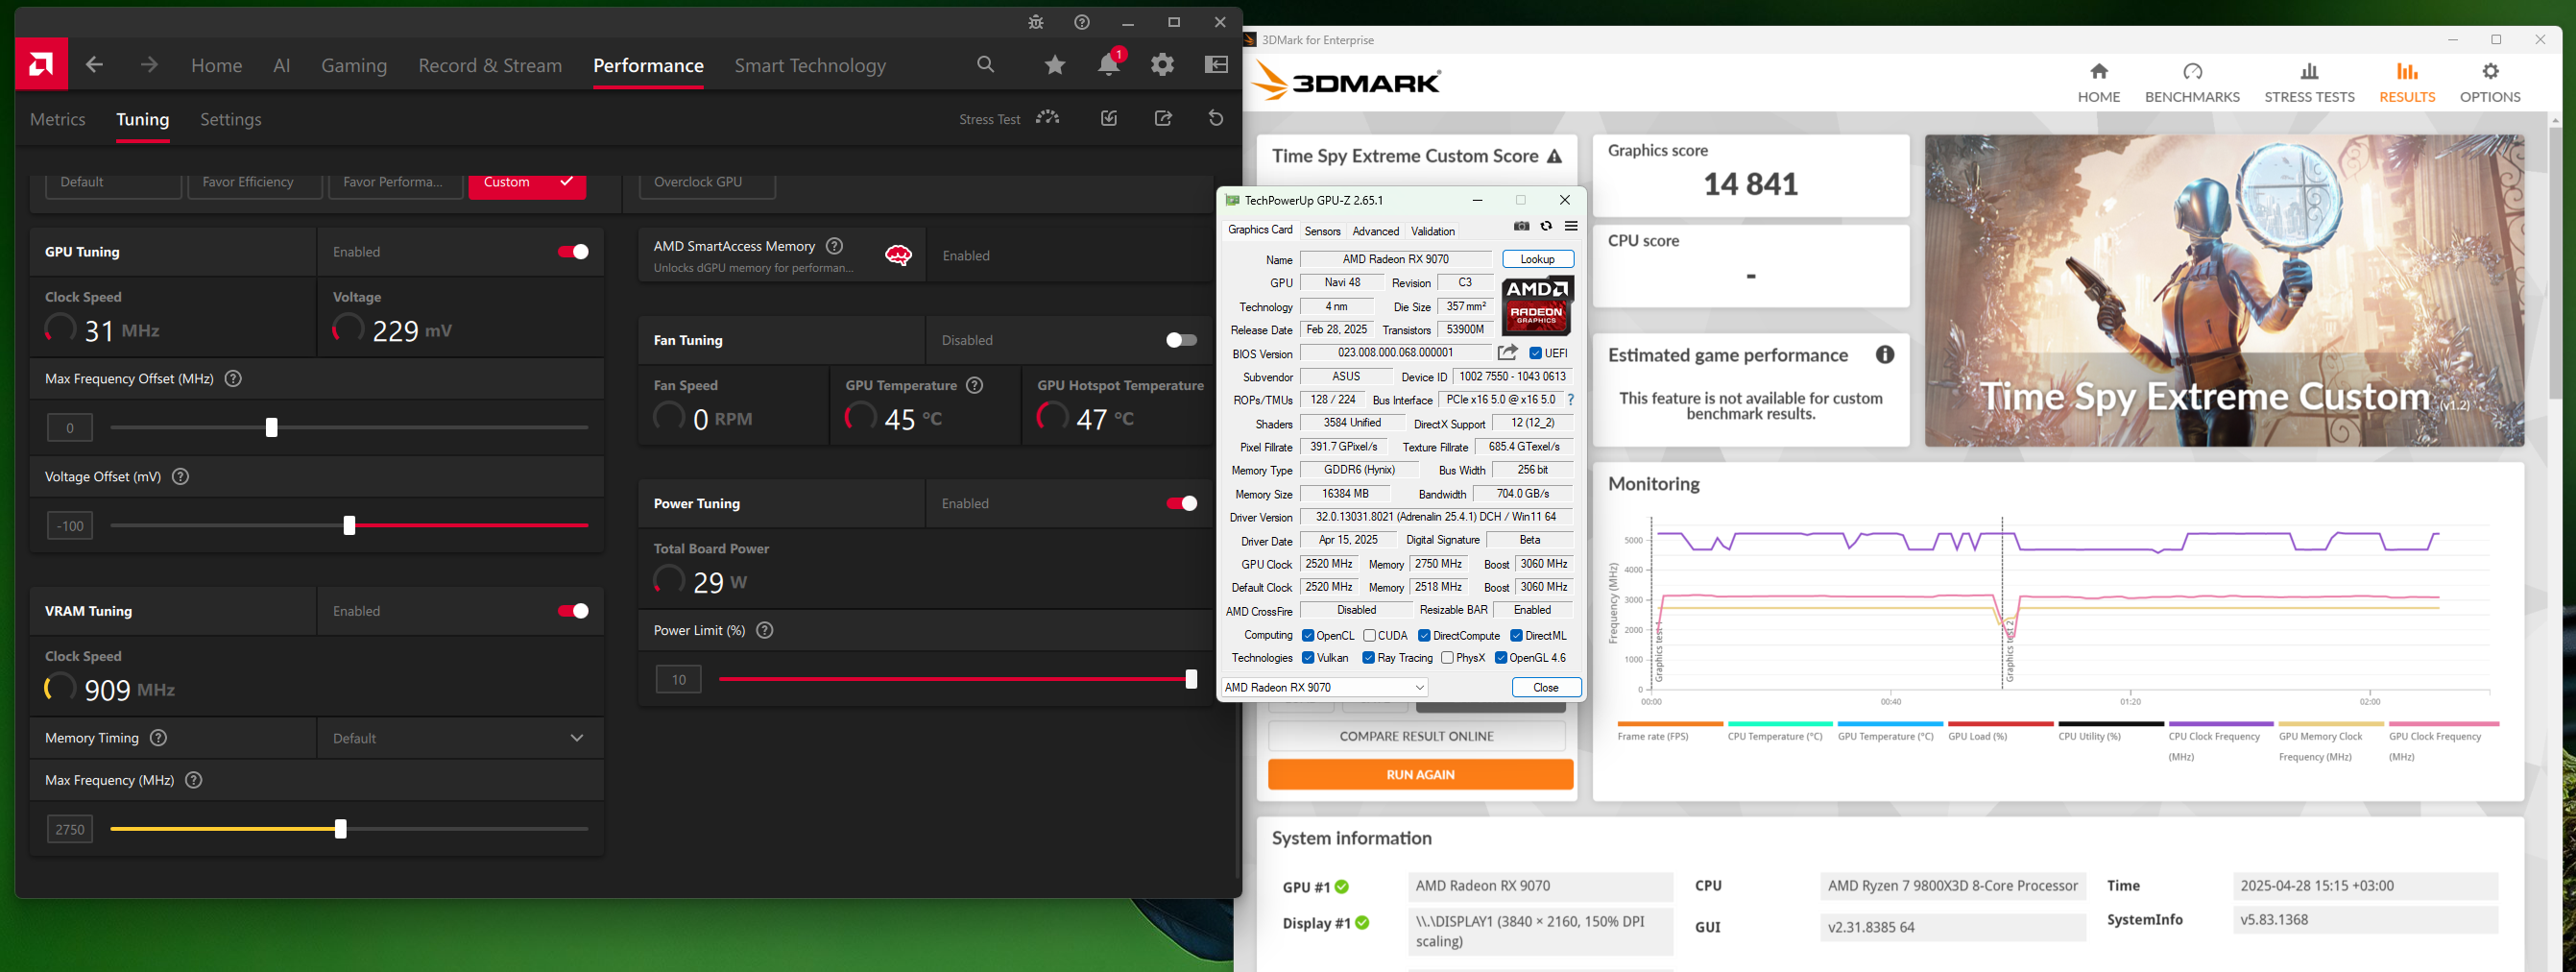Show estimated game performance info icon
The height and width of the screenshot is (972, 2576).
click(1885, 355)
